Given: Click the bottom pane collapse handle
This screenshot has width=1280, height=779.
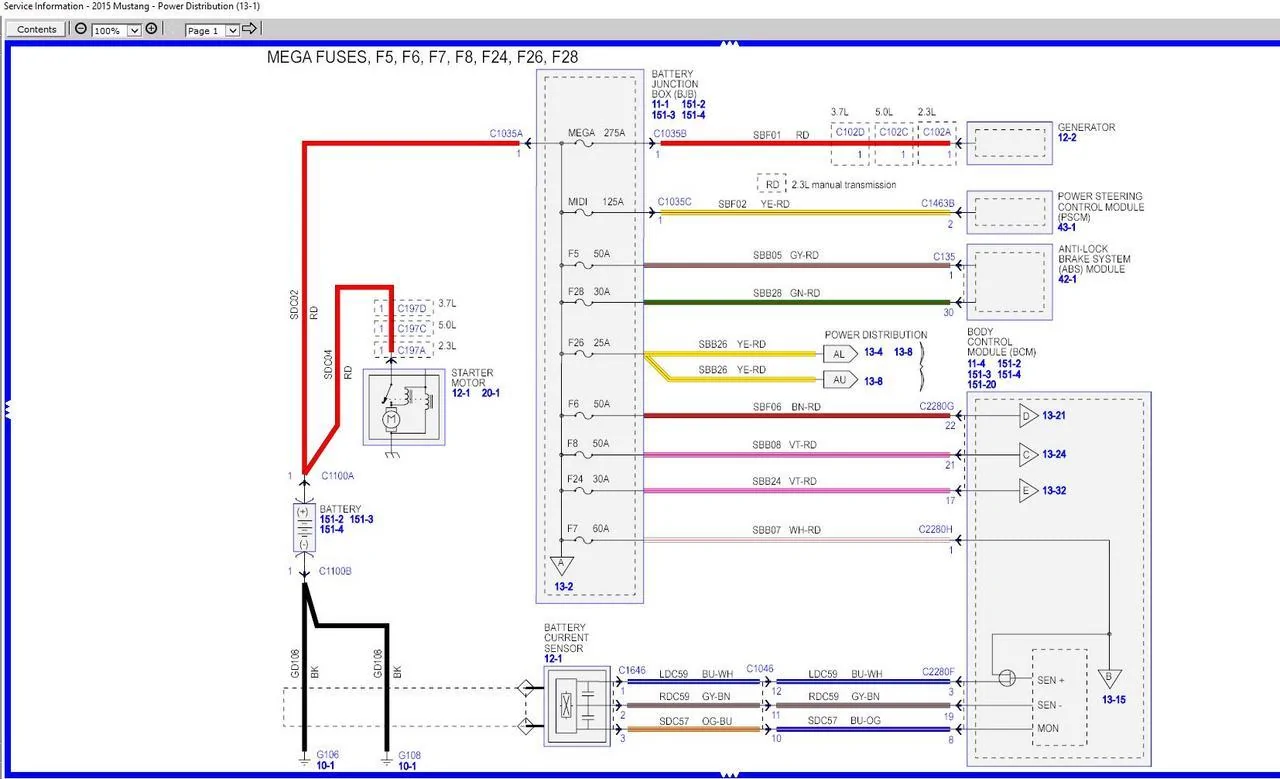Looking at the screenshot, I should [728, 774].
